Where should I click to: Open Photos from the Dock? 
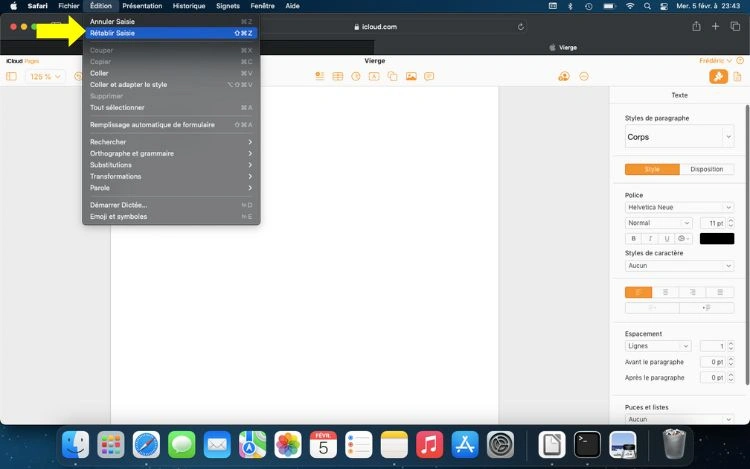(x=288, y=445)
